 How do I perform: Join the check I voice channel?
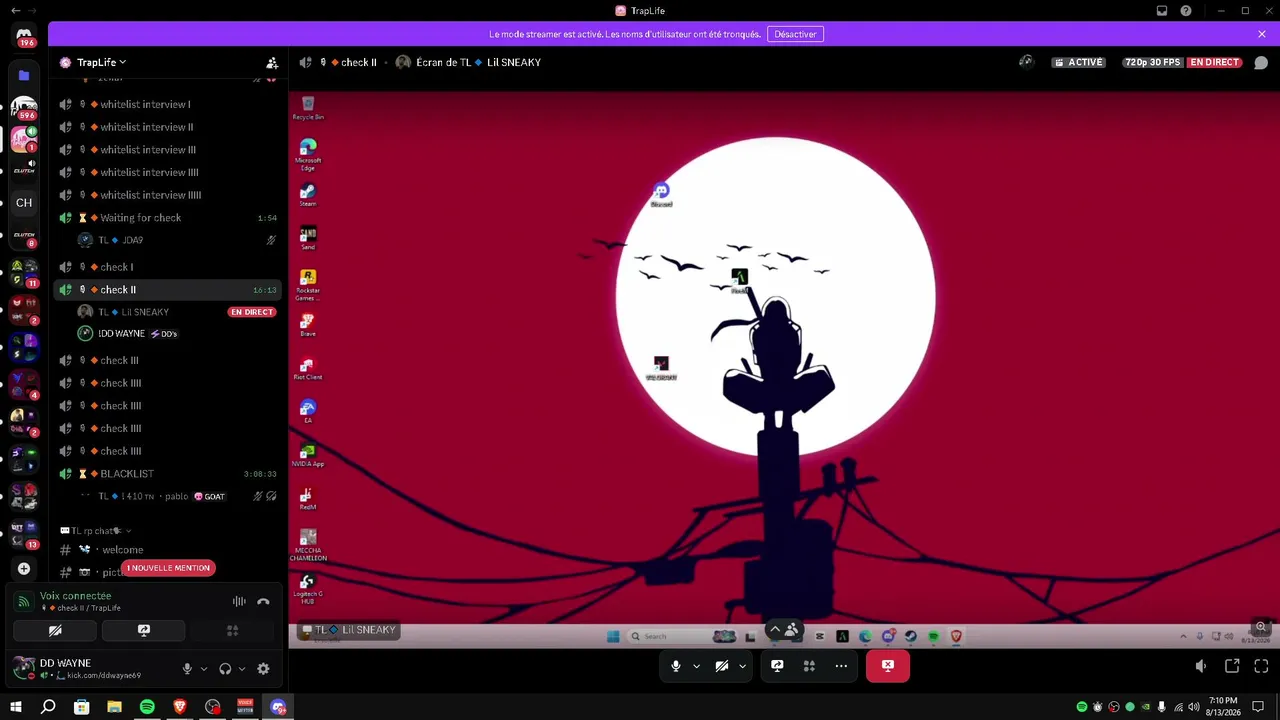tap(168, 267)
